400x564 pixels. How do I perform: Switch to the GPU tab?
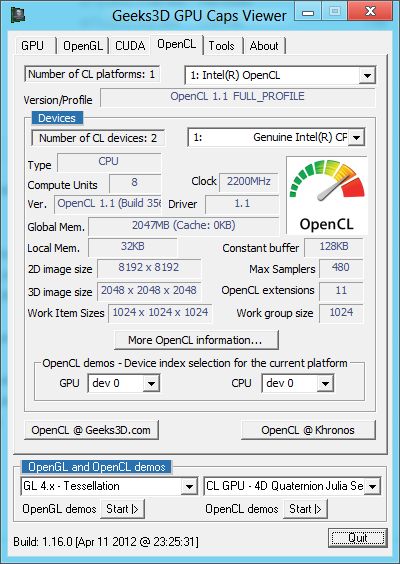click(32, 46)
